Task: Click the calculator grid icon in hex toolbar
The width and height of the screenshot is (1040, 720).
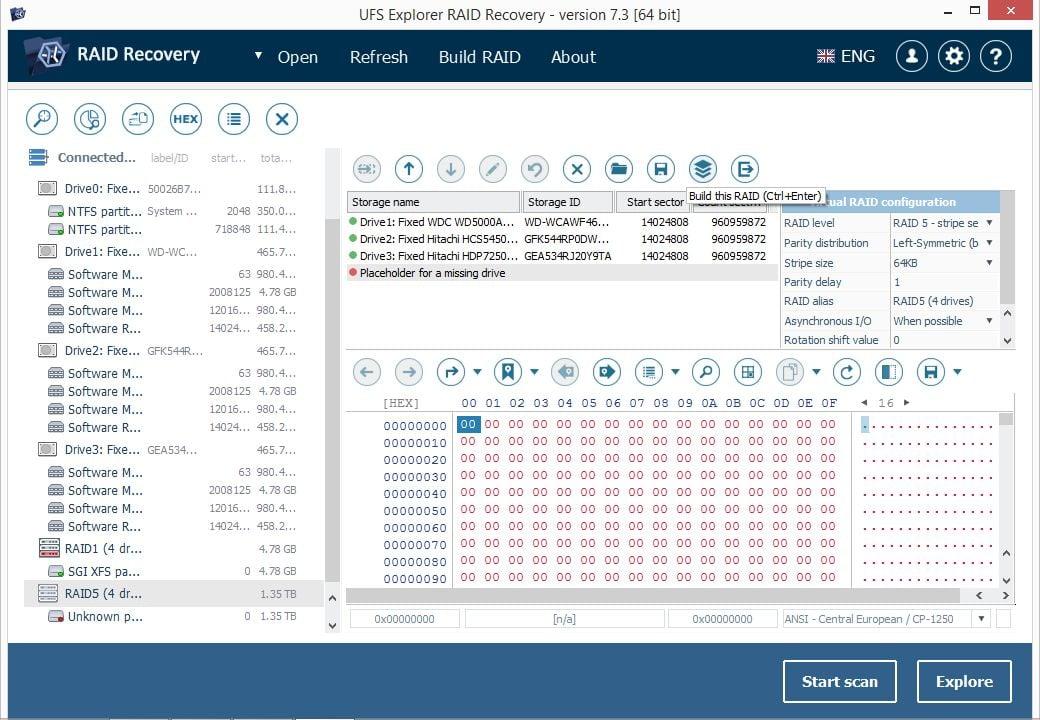Action: [x=748, y=372]
